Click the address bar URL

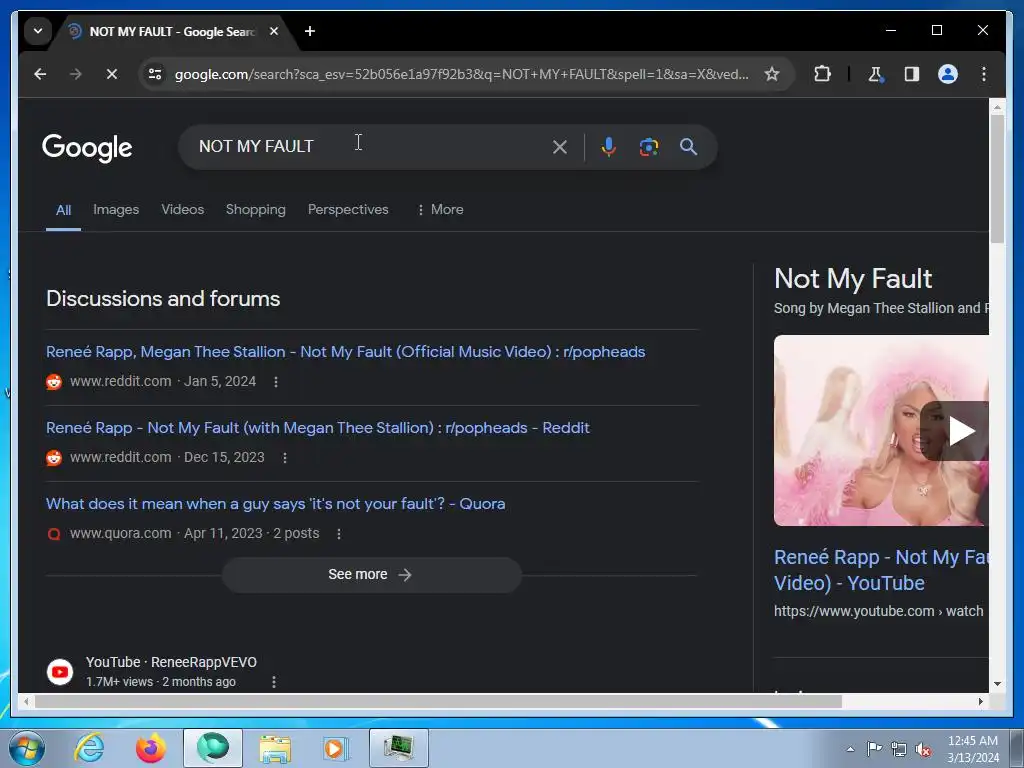pyautogui.click(x=461, y=74)
